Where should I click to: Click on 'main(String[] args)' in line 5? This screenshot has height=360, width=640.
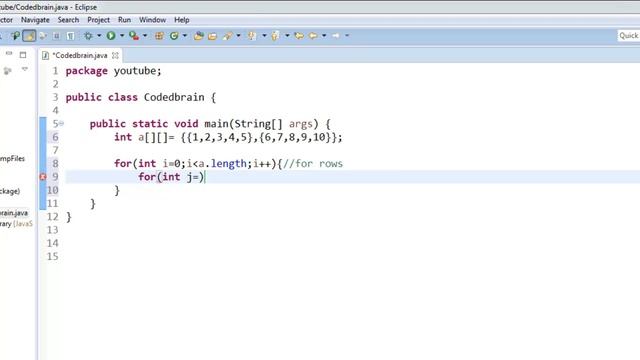point(261,124)
